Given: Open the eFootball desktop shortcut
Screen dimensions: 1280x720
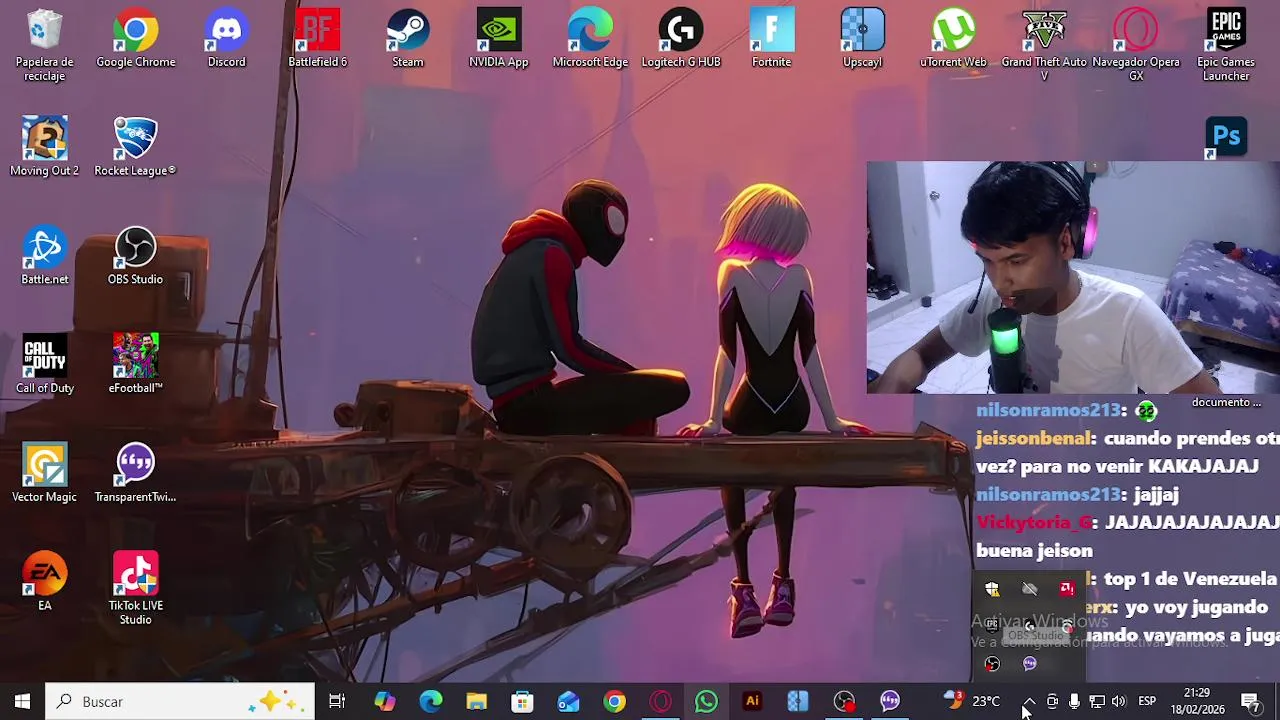Looking at the screenshot, I should point(135,365).
